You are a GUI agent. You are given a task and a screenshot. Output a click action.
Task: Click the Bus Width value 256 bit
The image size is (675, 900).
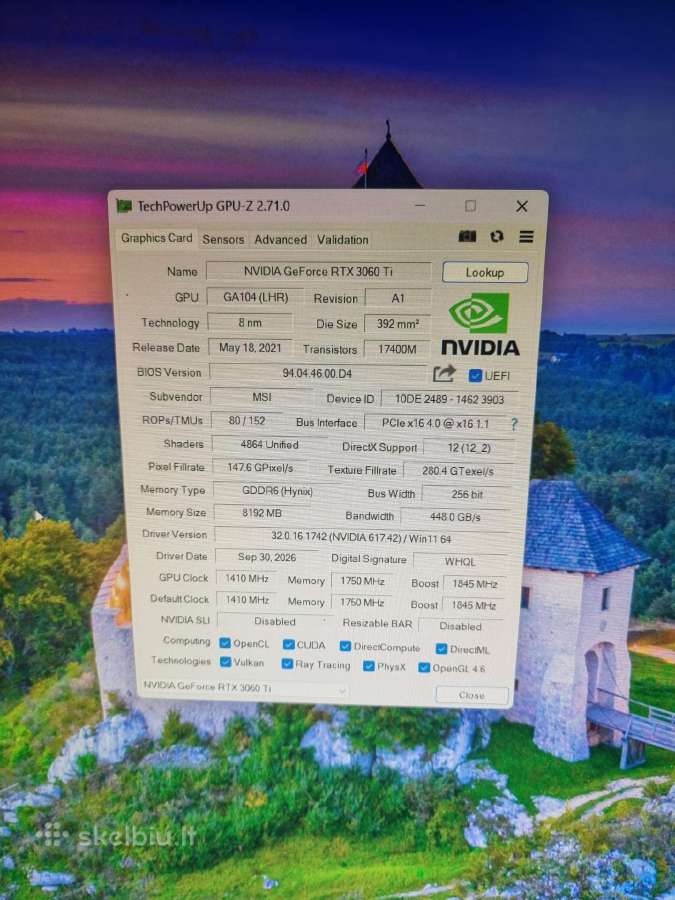467,494
